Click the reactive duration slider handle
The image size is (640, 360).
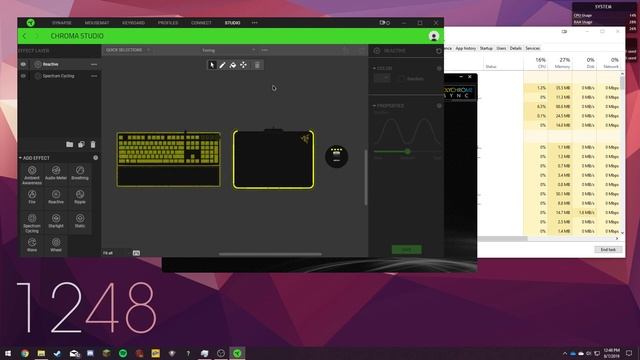coord(407,151)
